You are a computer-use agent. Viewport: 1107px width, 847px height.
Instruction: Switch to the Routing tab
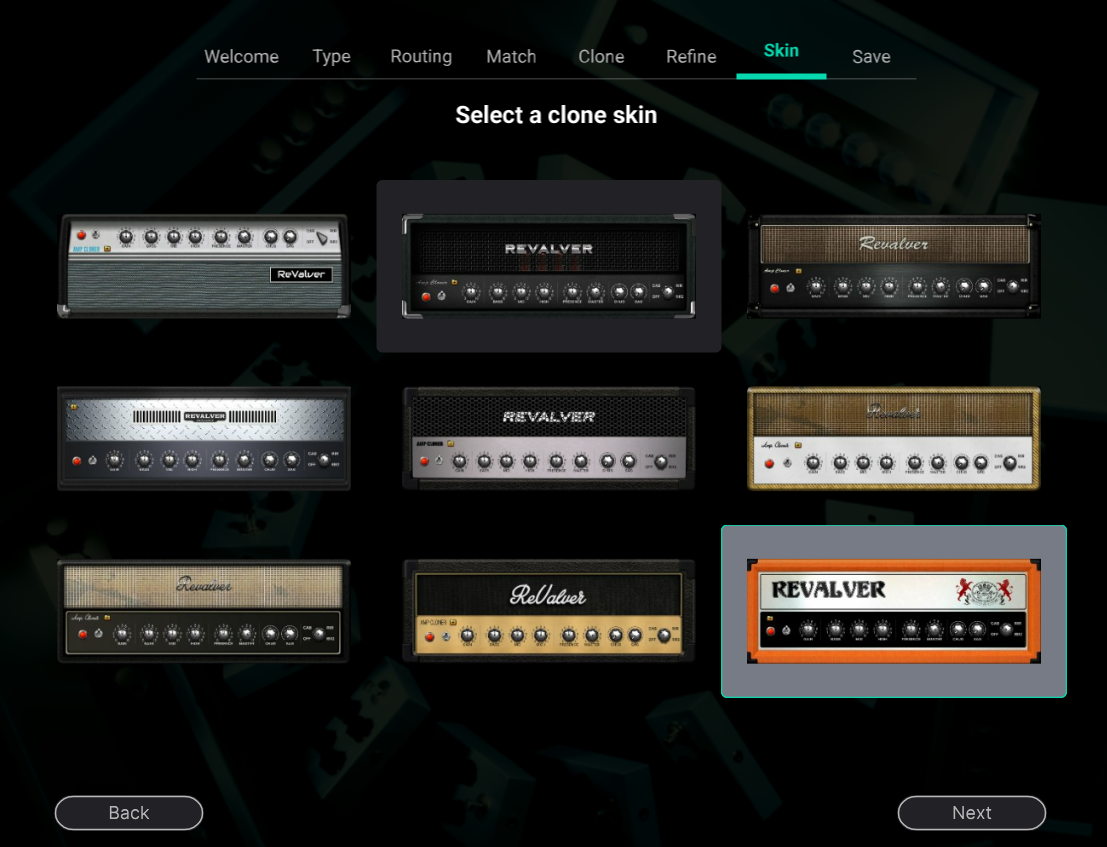pyautogui.click(x=421, y=56)
